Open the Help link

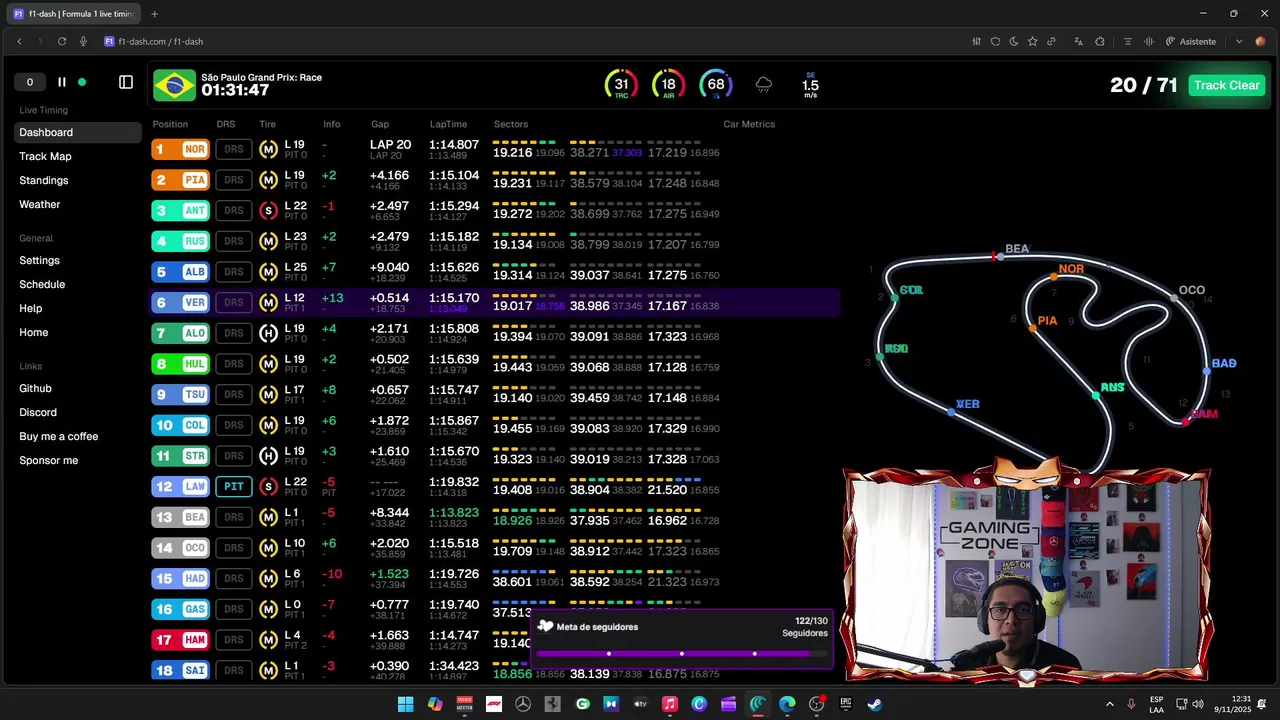click(x=31, y=308)
